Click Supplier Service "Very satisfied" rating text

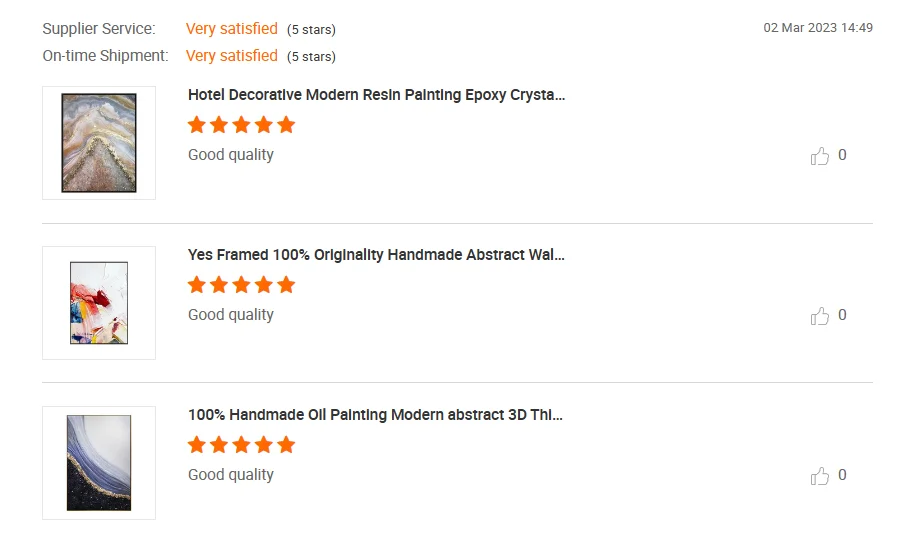pos(231,29)
